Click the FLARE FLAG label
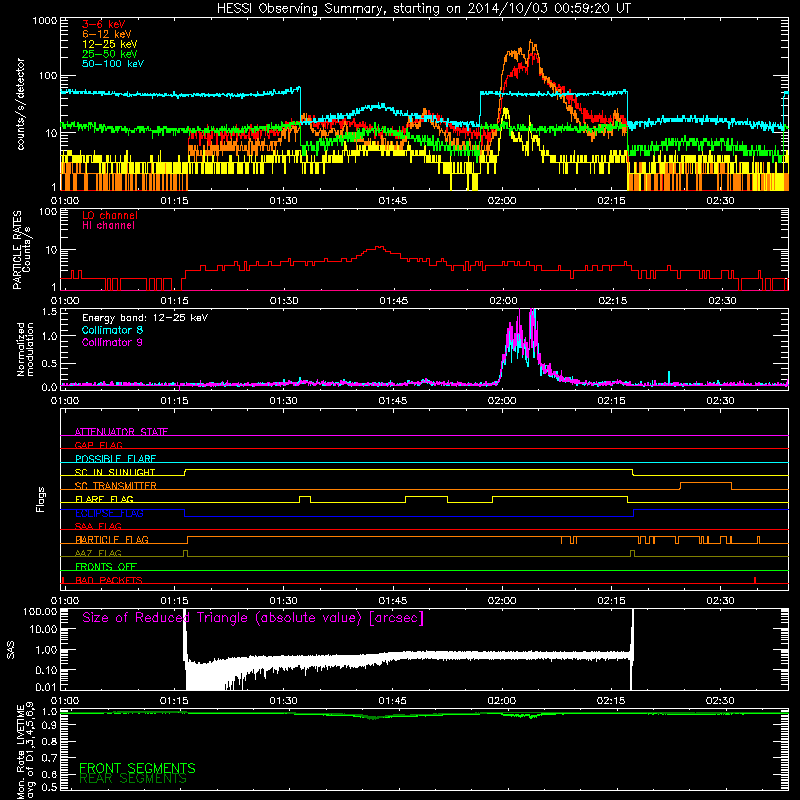The height and width of the screenshot is (800, 800). point(104,499)
